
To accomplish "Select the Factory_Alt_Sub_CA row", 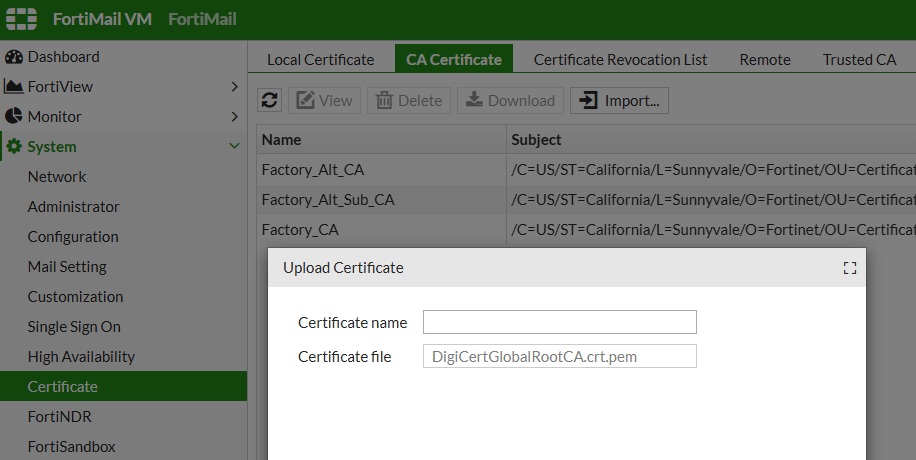I will pos(586,200).
